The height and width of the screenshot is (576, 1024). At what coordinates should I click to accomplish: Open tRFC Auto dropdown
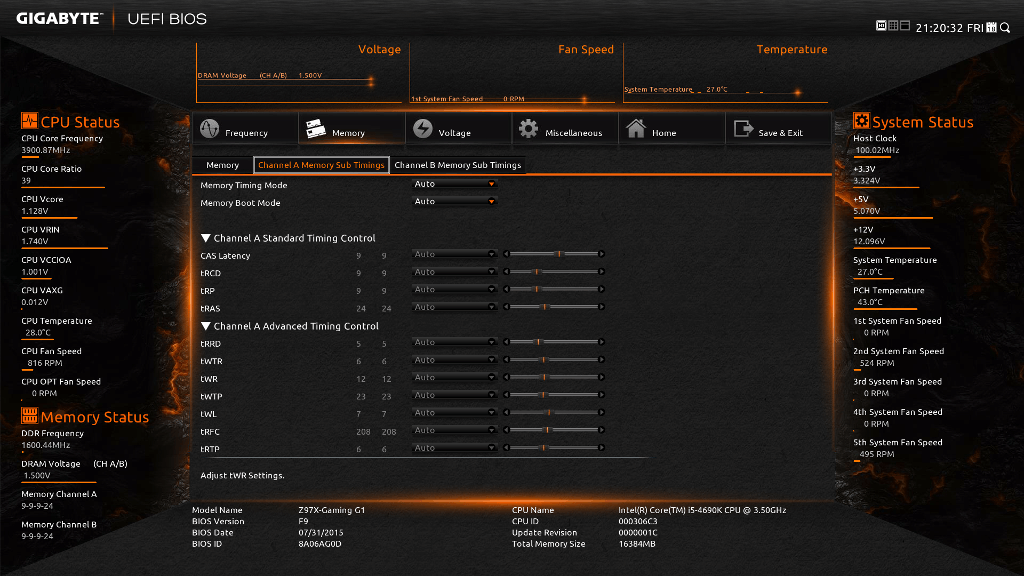pos(455,430)
